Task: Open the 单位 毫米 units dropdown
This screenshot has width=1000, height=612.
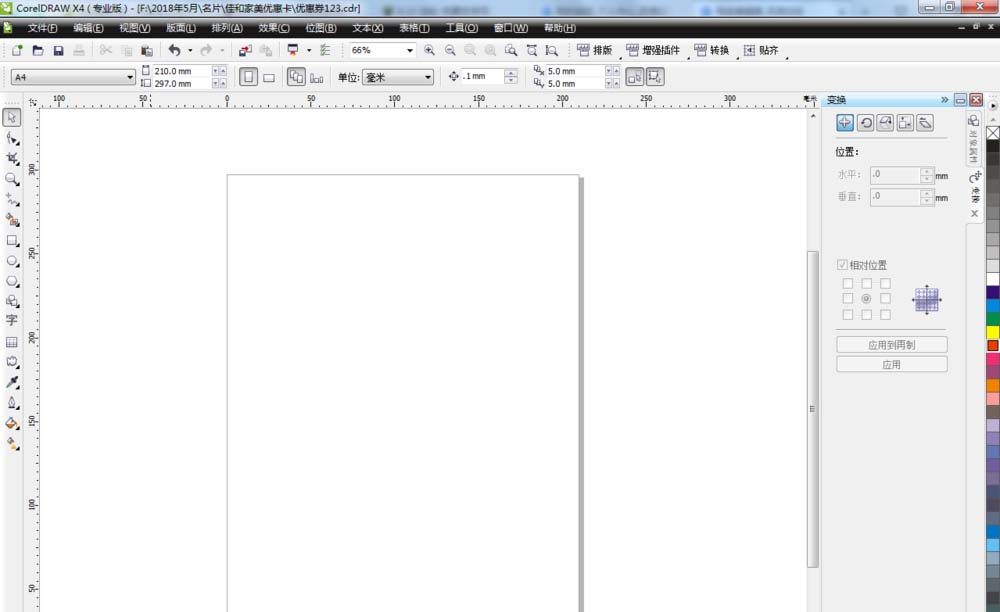Action: 427,77
